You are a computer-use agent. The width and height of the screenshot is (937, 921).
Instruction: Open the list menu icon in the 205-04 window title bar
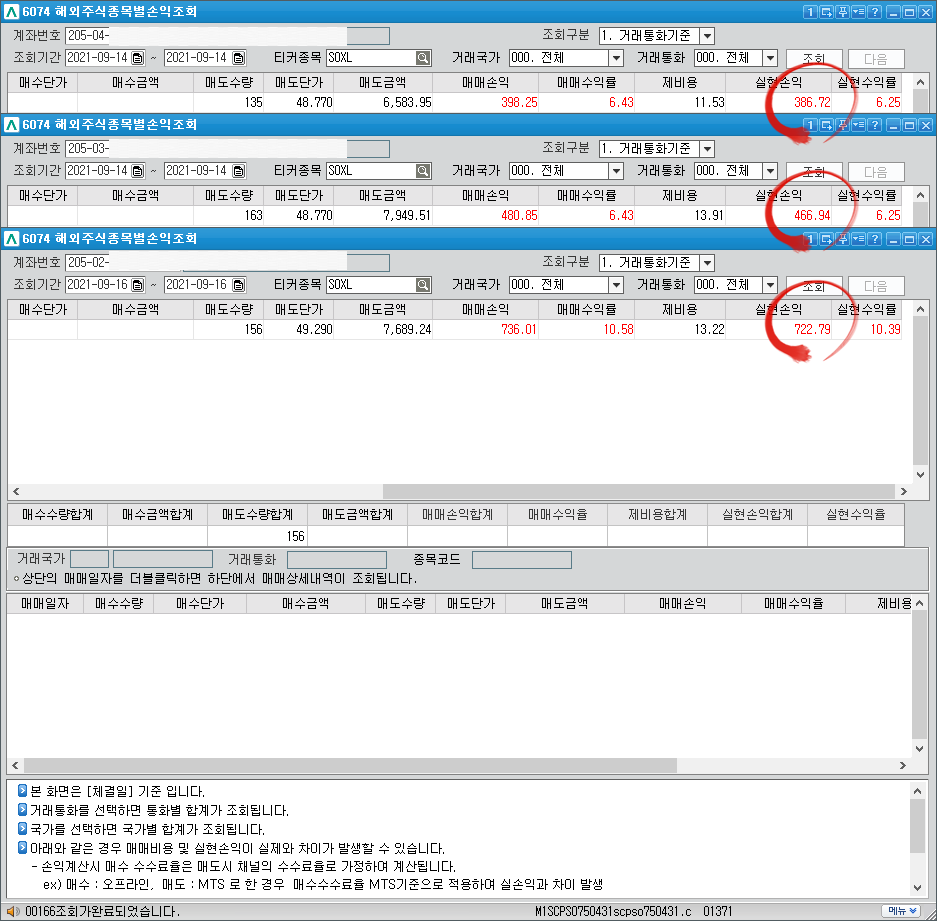tap(859, 12)
